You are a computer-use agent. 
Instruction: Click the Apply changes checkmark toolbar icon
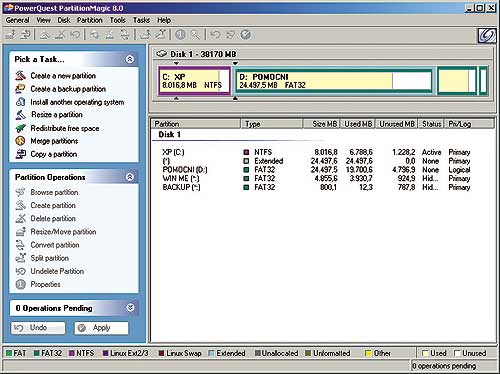[246, 35]
